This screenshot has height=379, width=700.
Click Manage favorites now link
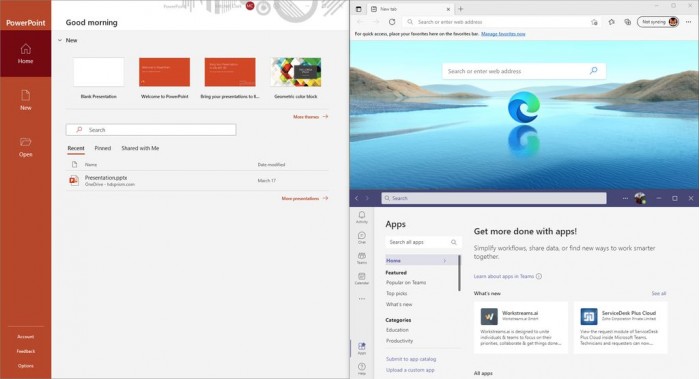503,34
